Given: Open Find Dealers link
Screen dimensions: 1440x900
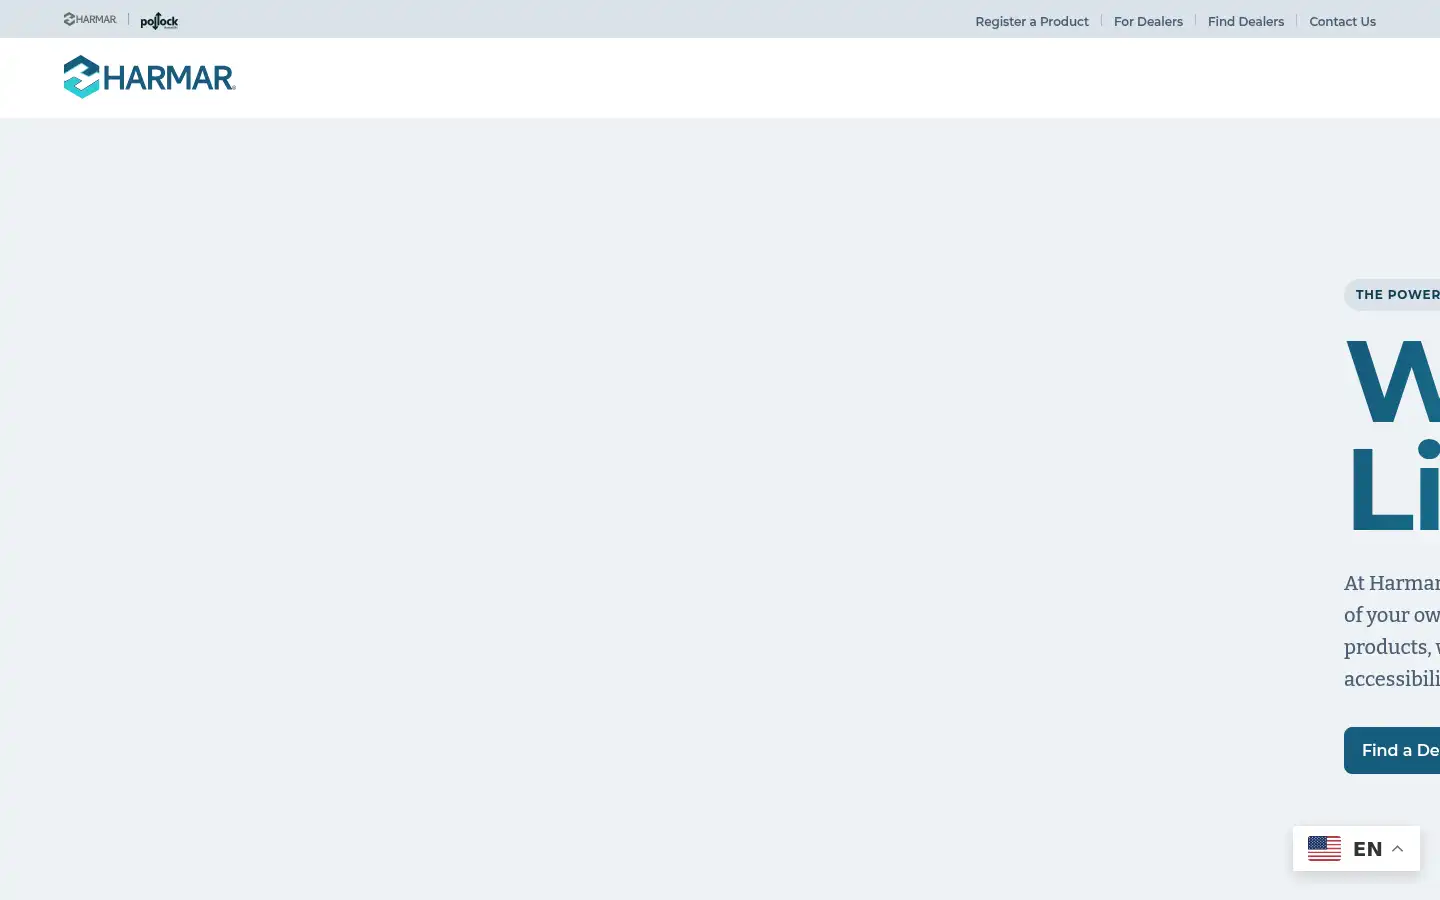Looking at the screenshot, I should click(1246, 21).
